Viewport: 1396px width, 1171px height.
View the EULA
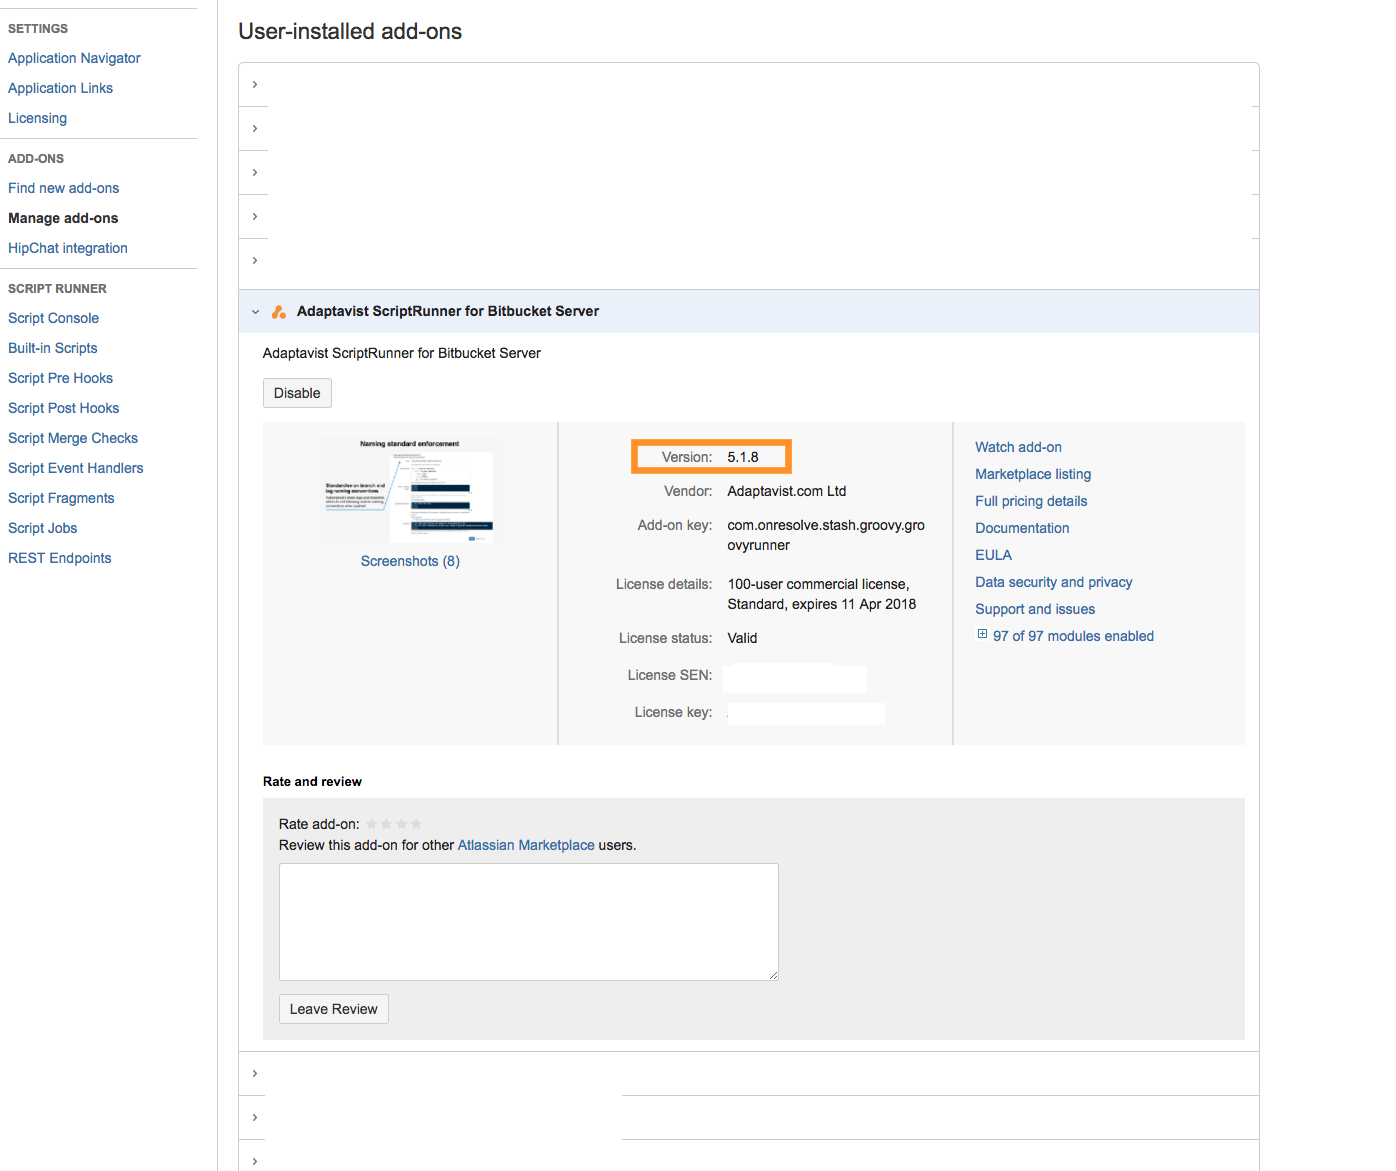click(993, 554)
